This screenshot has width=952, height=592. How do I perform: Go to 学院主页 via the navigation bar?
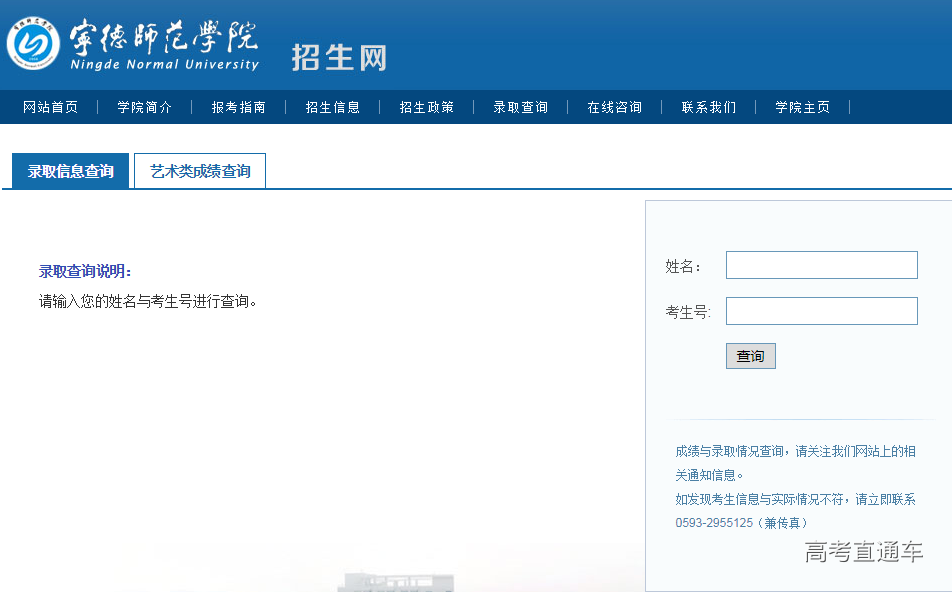802,107
